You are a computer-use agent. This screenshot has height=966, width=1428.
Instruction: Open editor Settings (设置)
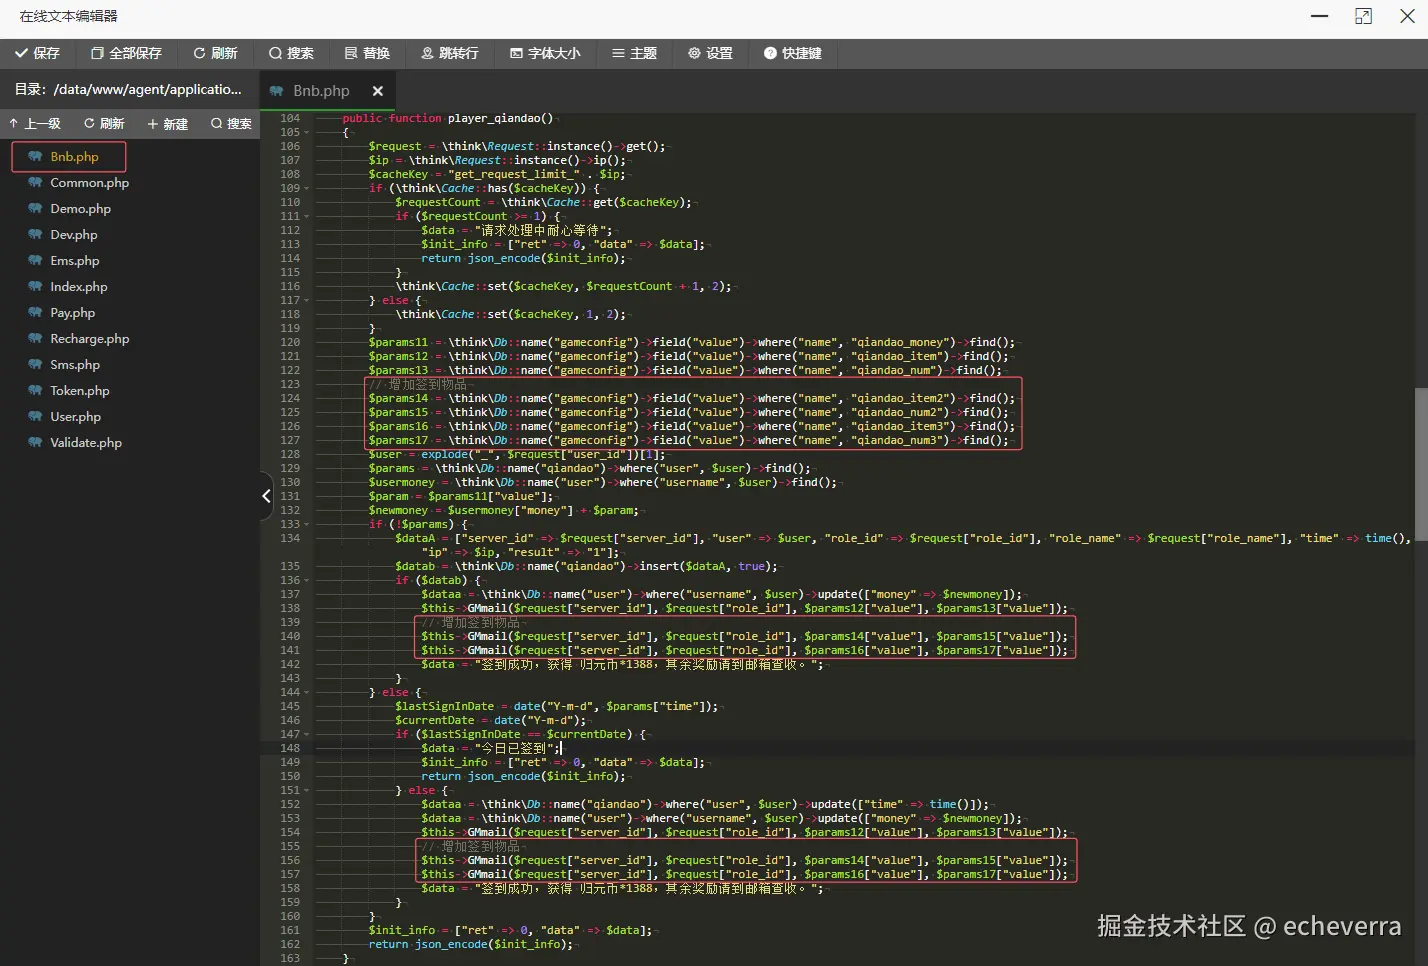coord(710,53)
